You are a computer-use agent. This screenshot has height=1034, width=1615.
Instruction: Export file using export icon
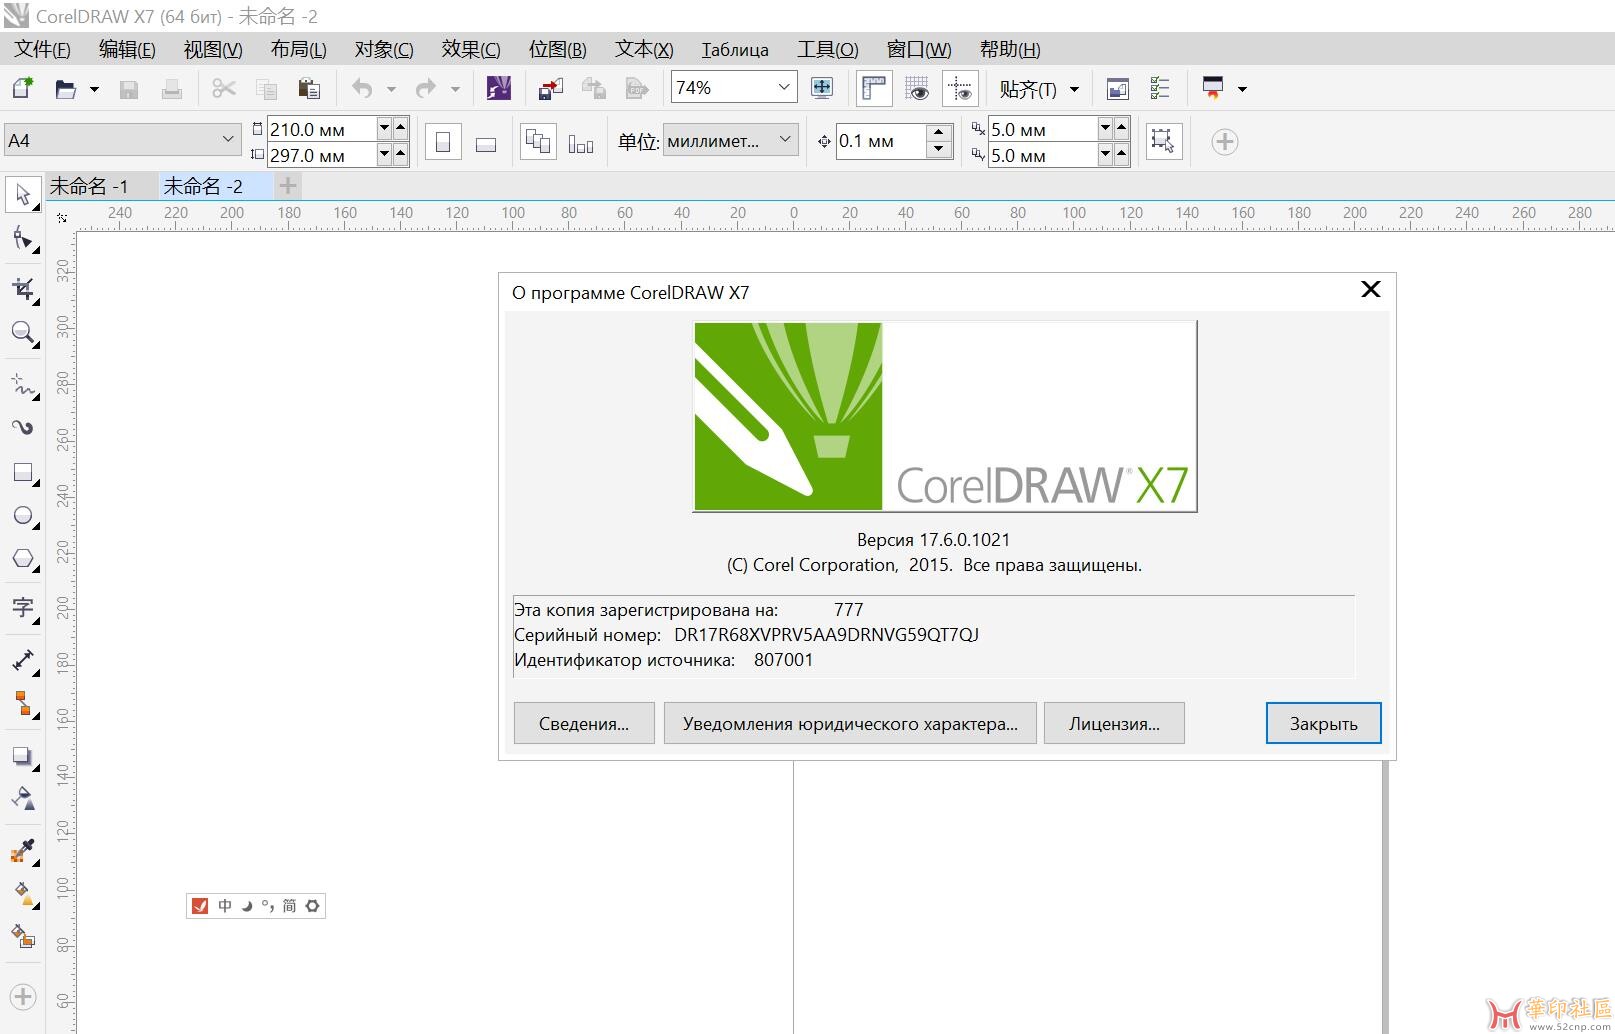pyautogui.click(x=594, y=89)
